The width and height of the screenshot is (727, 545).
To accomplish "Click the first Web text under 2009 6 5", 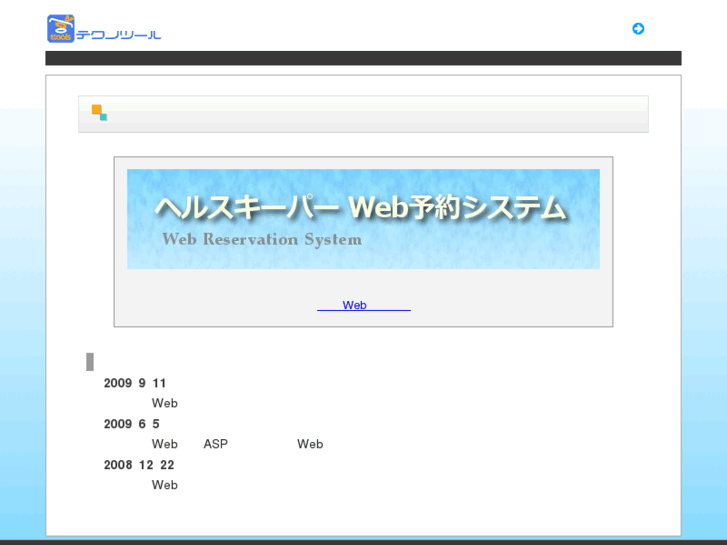I will 165,444.
